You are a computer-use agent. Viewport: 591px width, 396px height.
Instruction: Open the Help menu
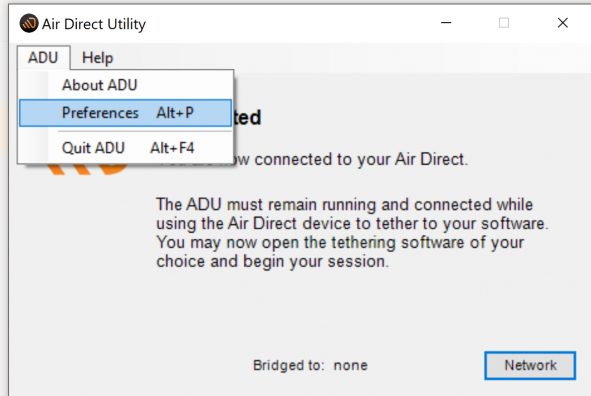pyautogui.click(x=97, y=58)
